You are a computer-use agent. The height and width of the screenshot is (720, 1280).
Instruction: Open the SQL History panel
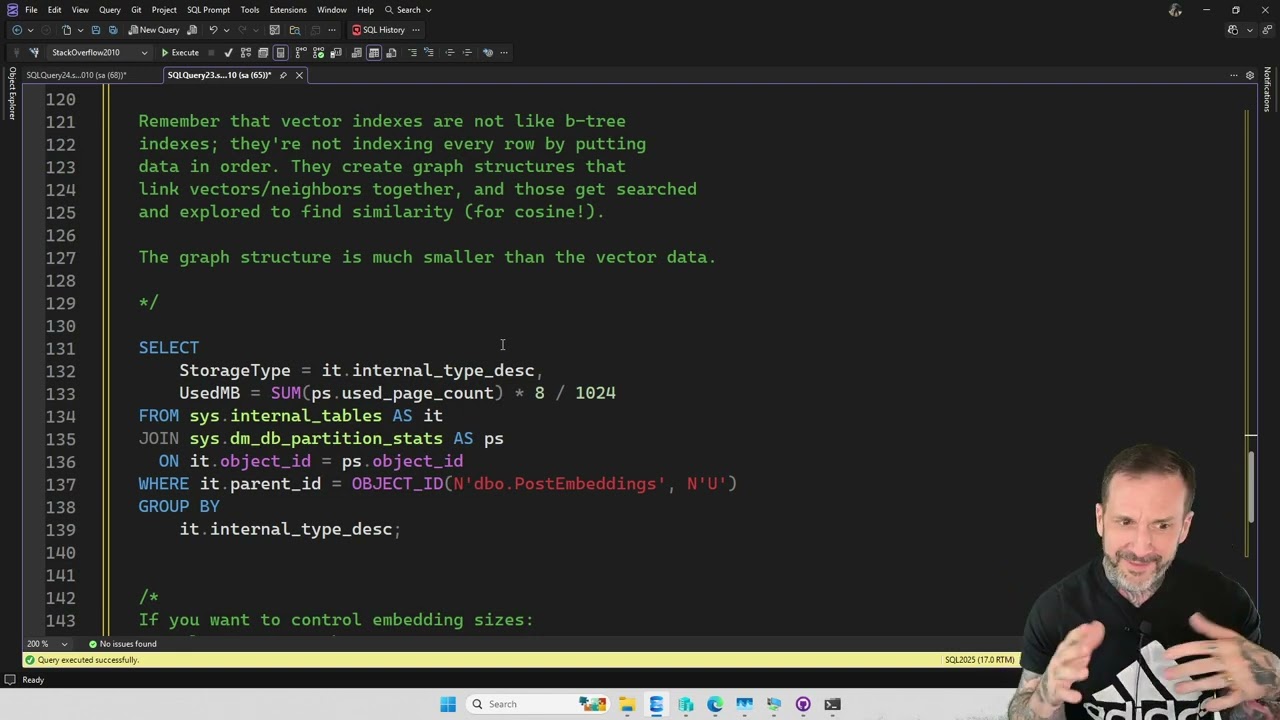(x=378, y=29)
